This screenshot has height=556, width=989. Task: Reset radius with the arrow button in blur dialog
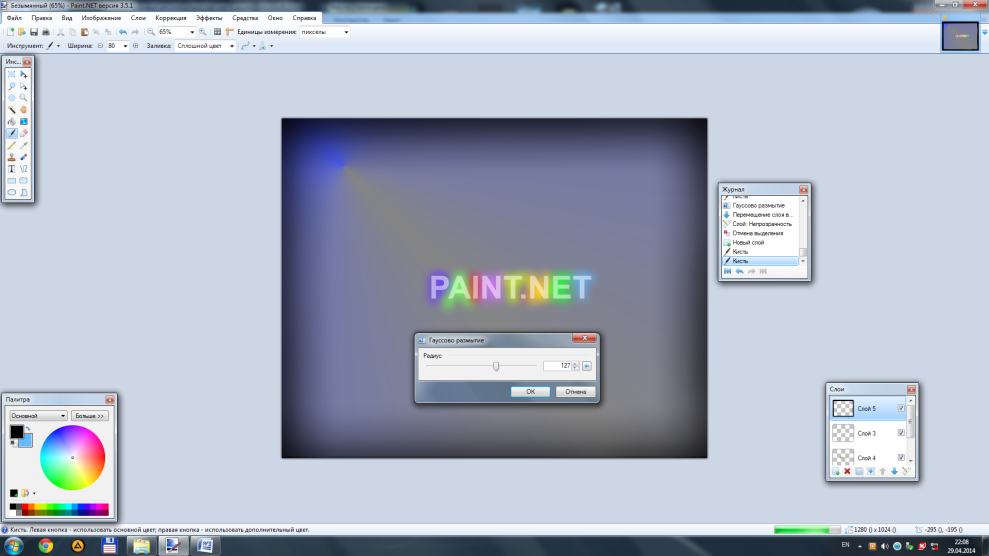(587, 366)
